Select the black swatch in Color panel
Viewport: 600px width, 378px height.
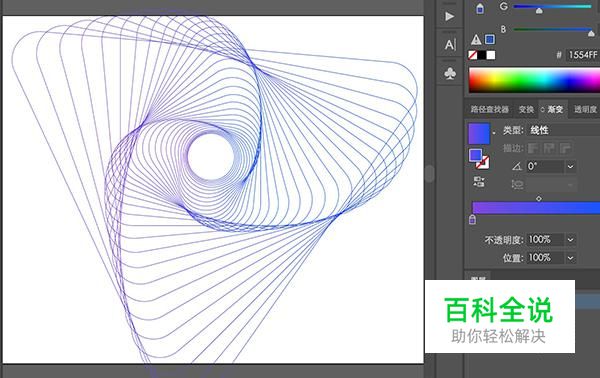(x=481, y=55)
